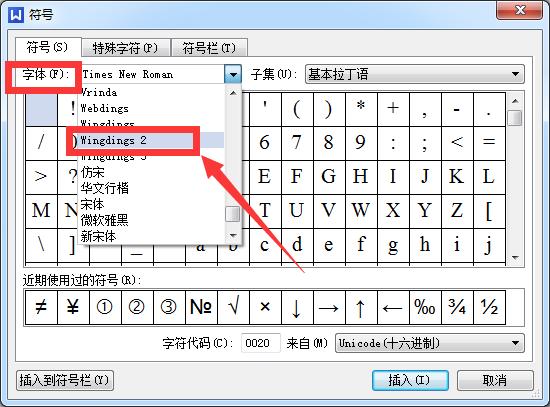Select the digit 6 in the grid
Screen dimensions: 550x407
point(265,143)
